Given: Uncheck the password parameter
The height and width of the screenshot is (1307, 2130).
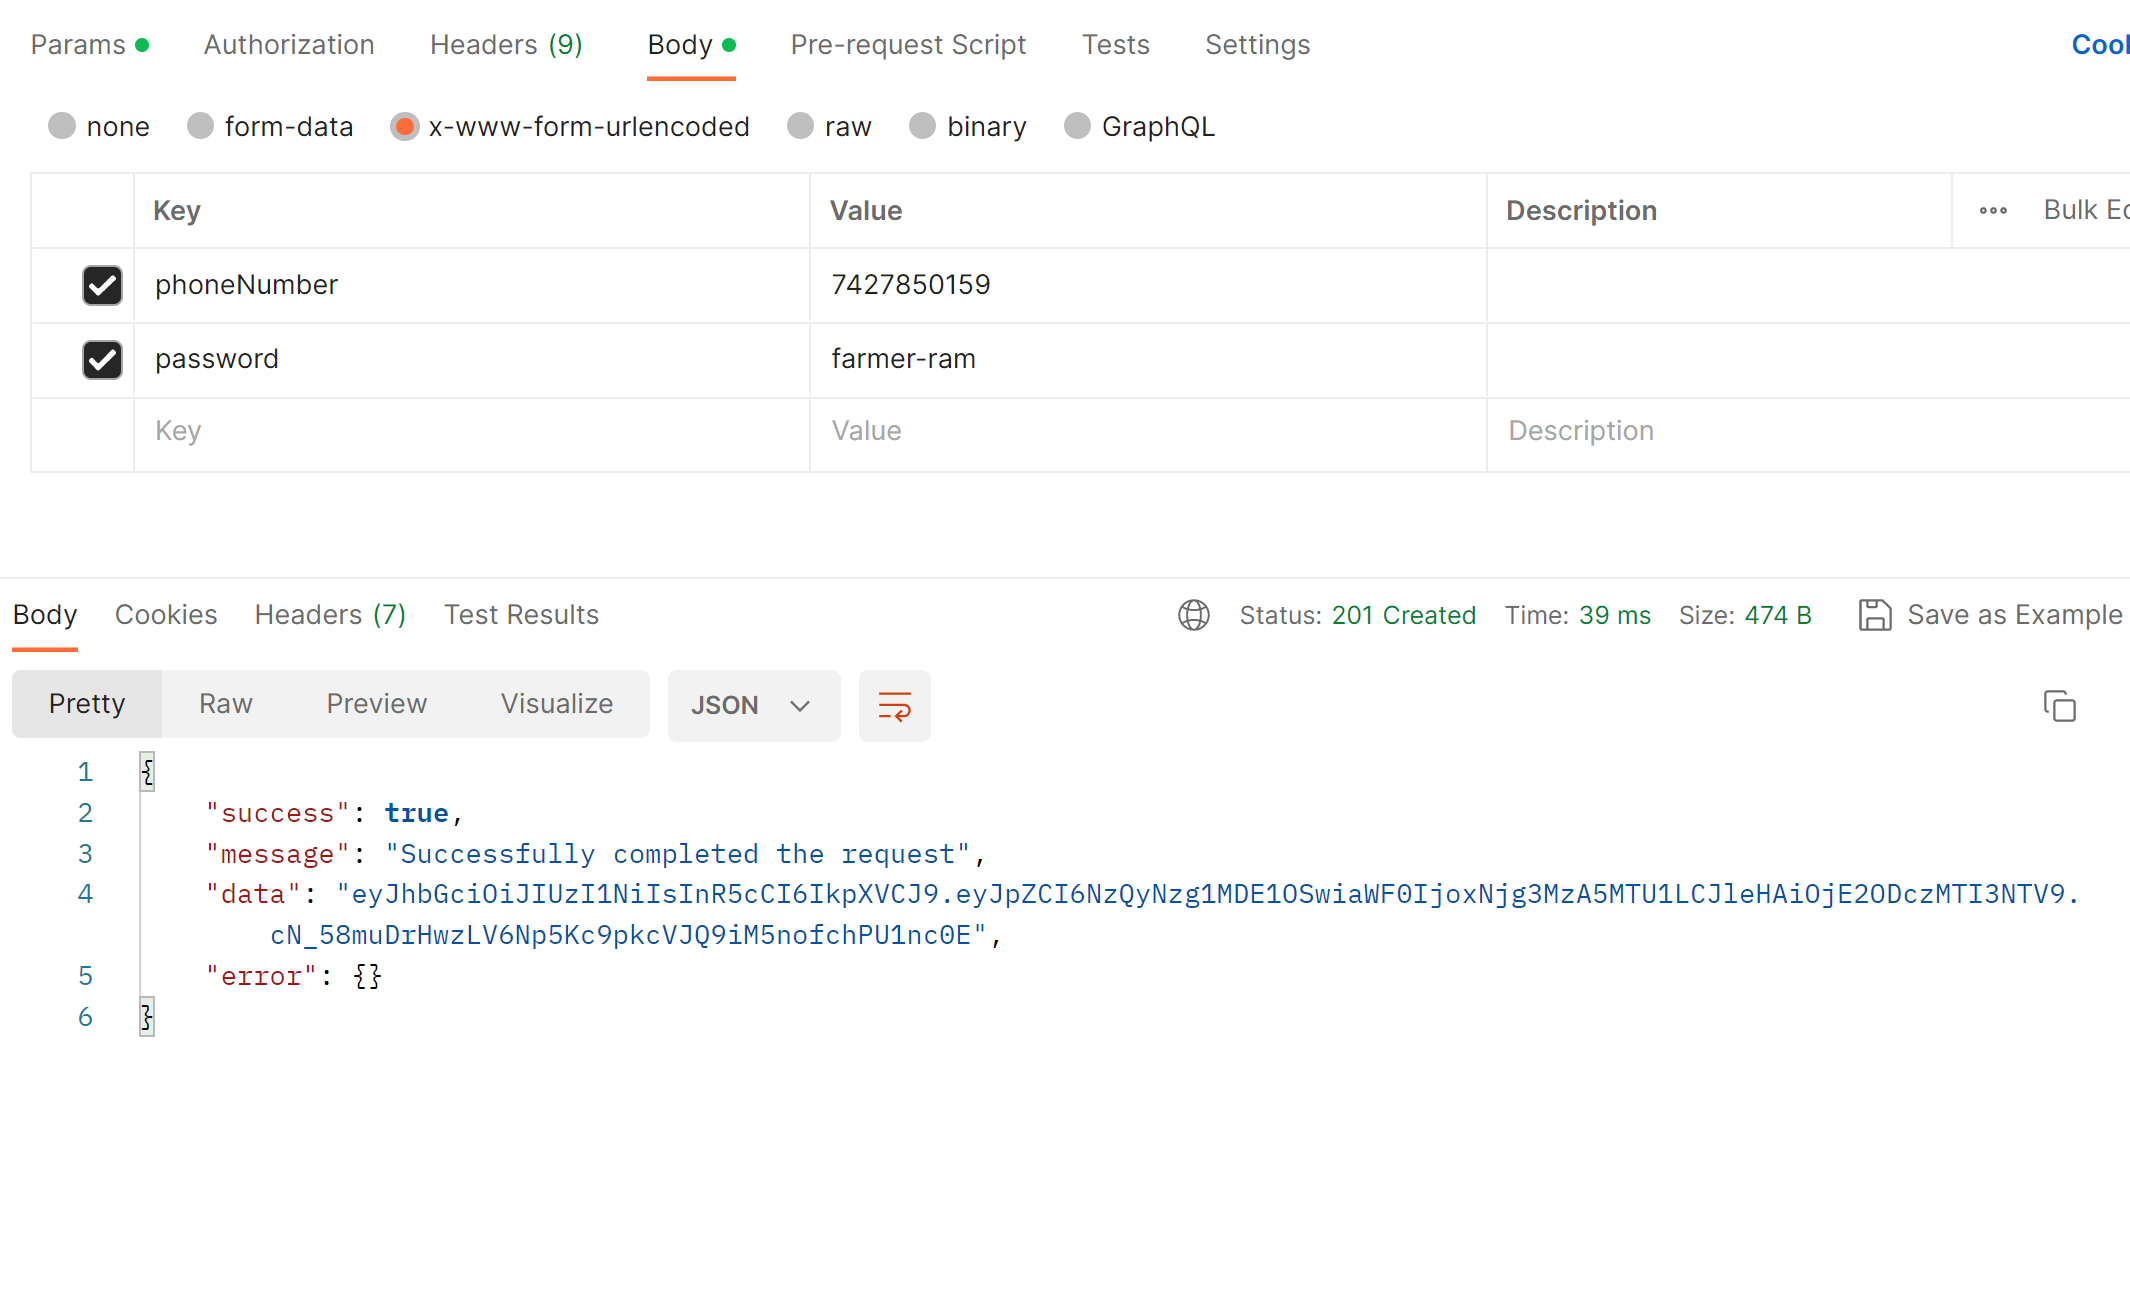Looking at the screenshot, I should (x=101, y=360).
